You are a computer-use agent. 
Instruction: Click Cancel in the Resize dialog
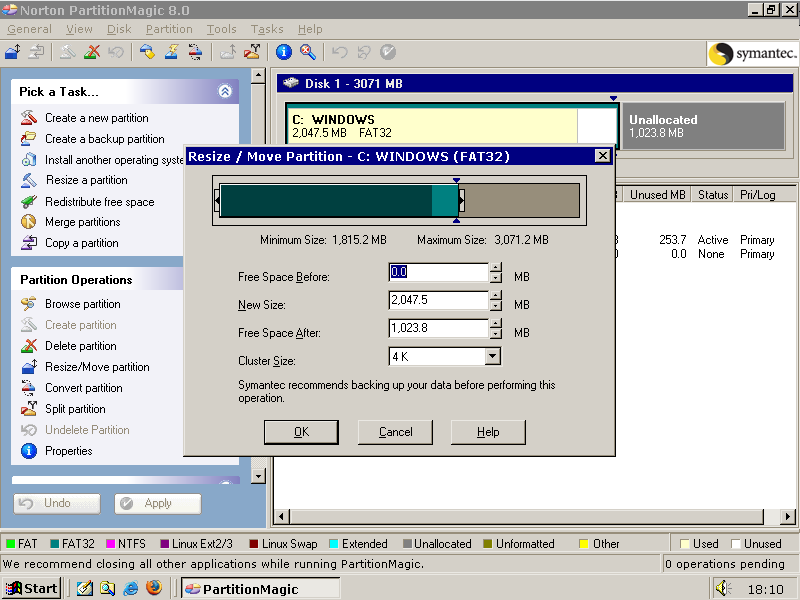click(x=395, y=432)
